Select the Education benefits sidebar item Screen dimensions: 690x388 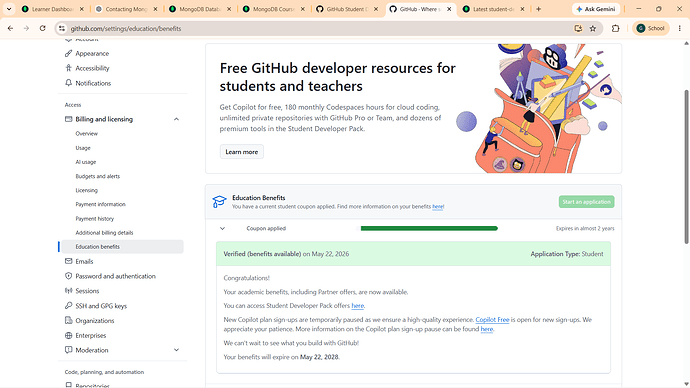pyautogui.click(x=122, y=246)
